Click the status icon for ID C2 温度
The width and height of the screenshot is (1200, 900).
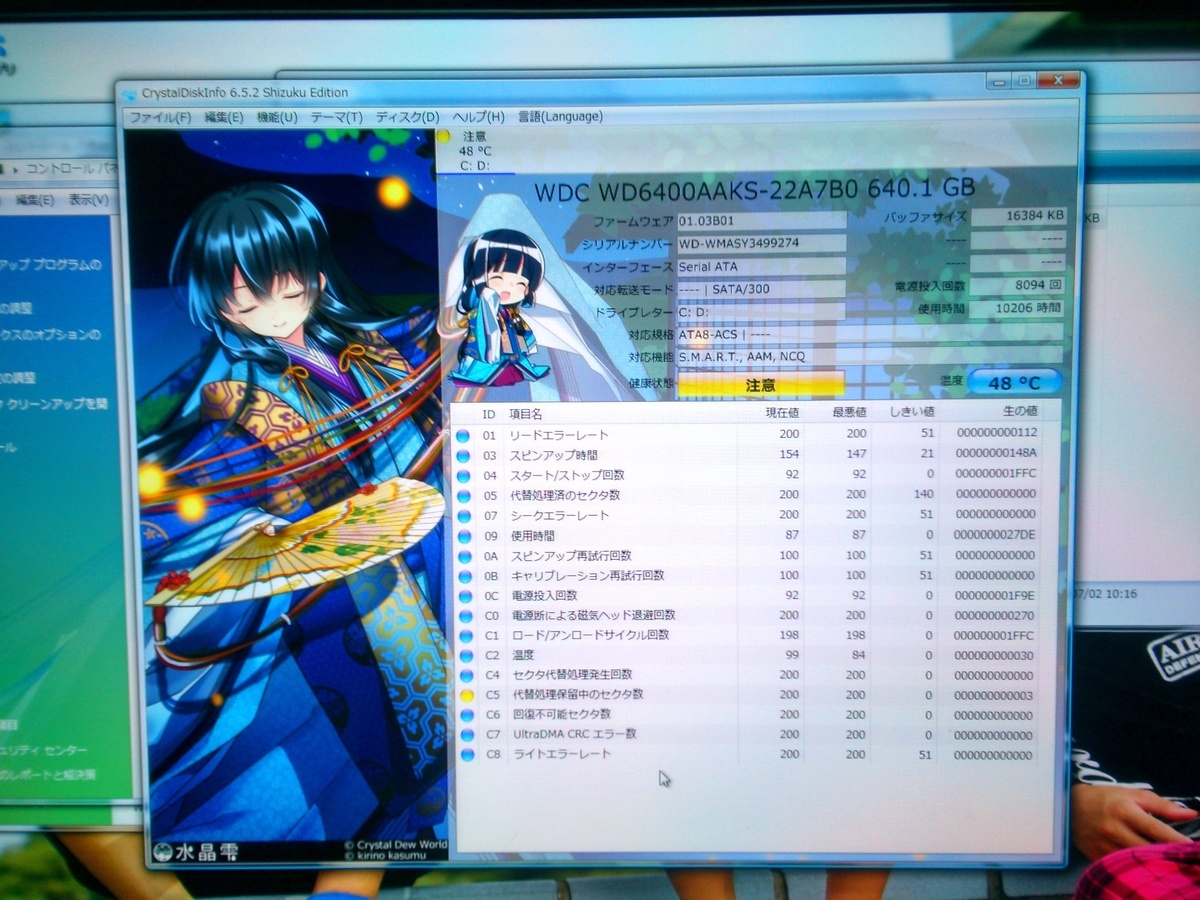click(464, 655)
